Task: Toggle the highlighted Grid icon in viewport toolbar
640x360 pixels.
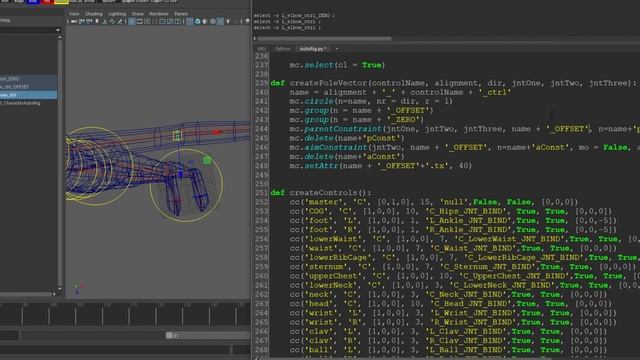Action: coord(132,21)
